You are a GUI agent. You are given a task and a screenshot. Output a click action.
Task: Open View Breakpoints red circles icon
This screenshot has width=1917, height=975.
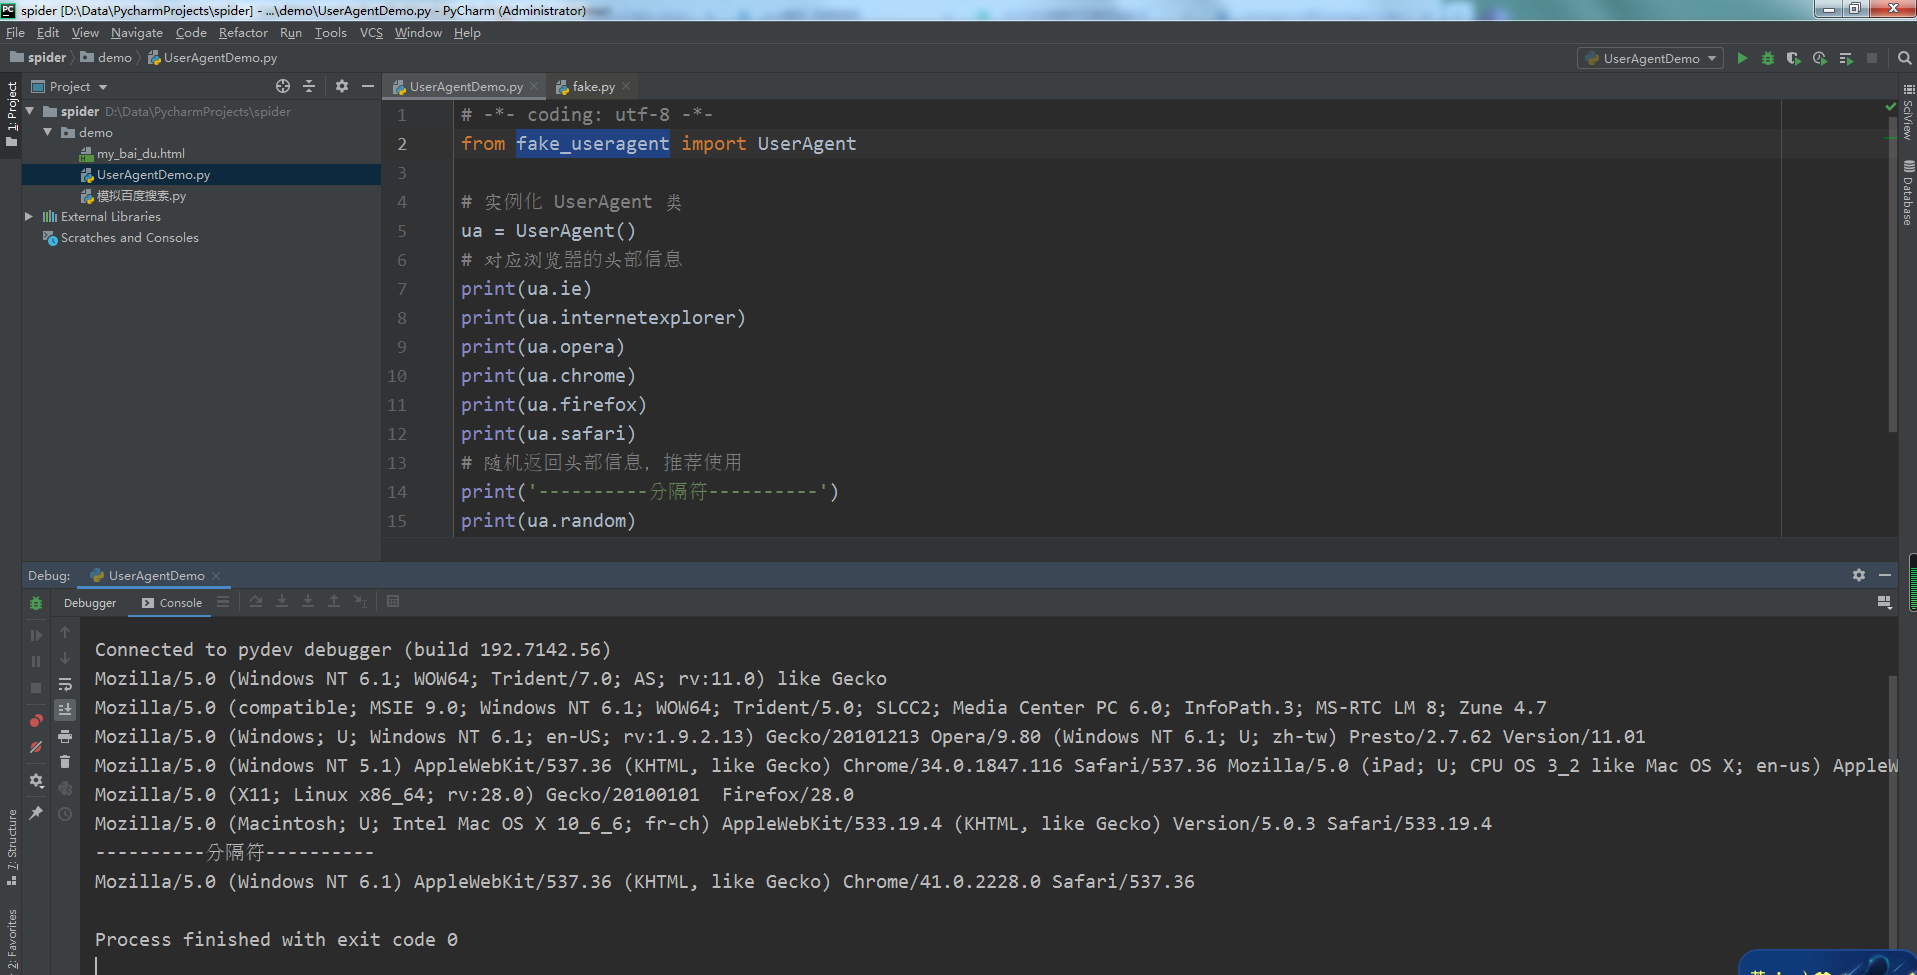pos(36,720)
